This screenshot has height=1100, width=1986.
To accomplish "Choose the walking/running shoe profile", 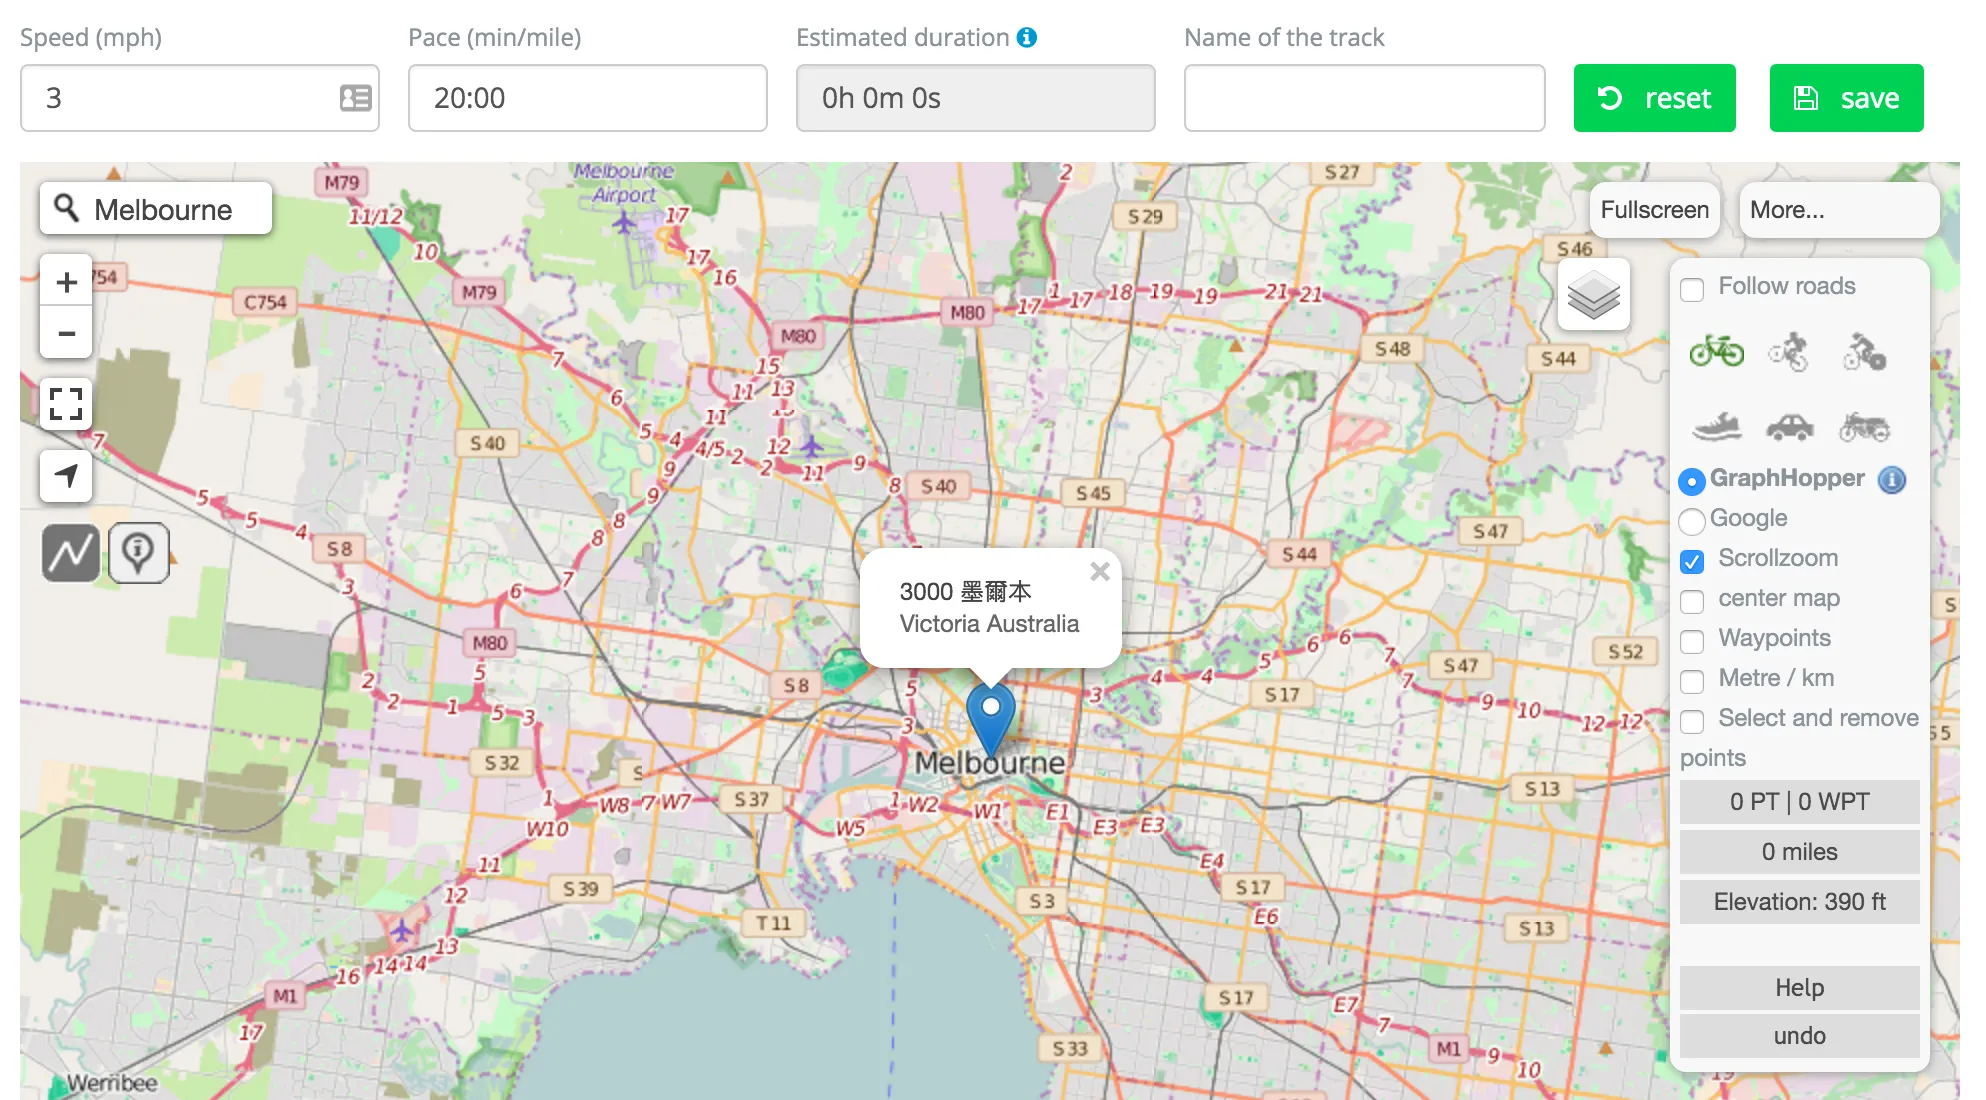I will (x=1716, y=425).
